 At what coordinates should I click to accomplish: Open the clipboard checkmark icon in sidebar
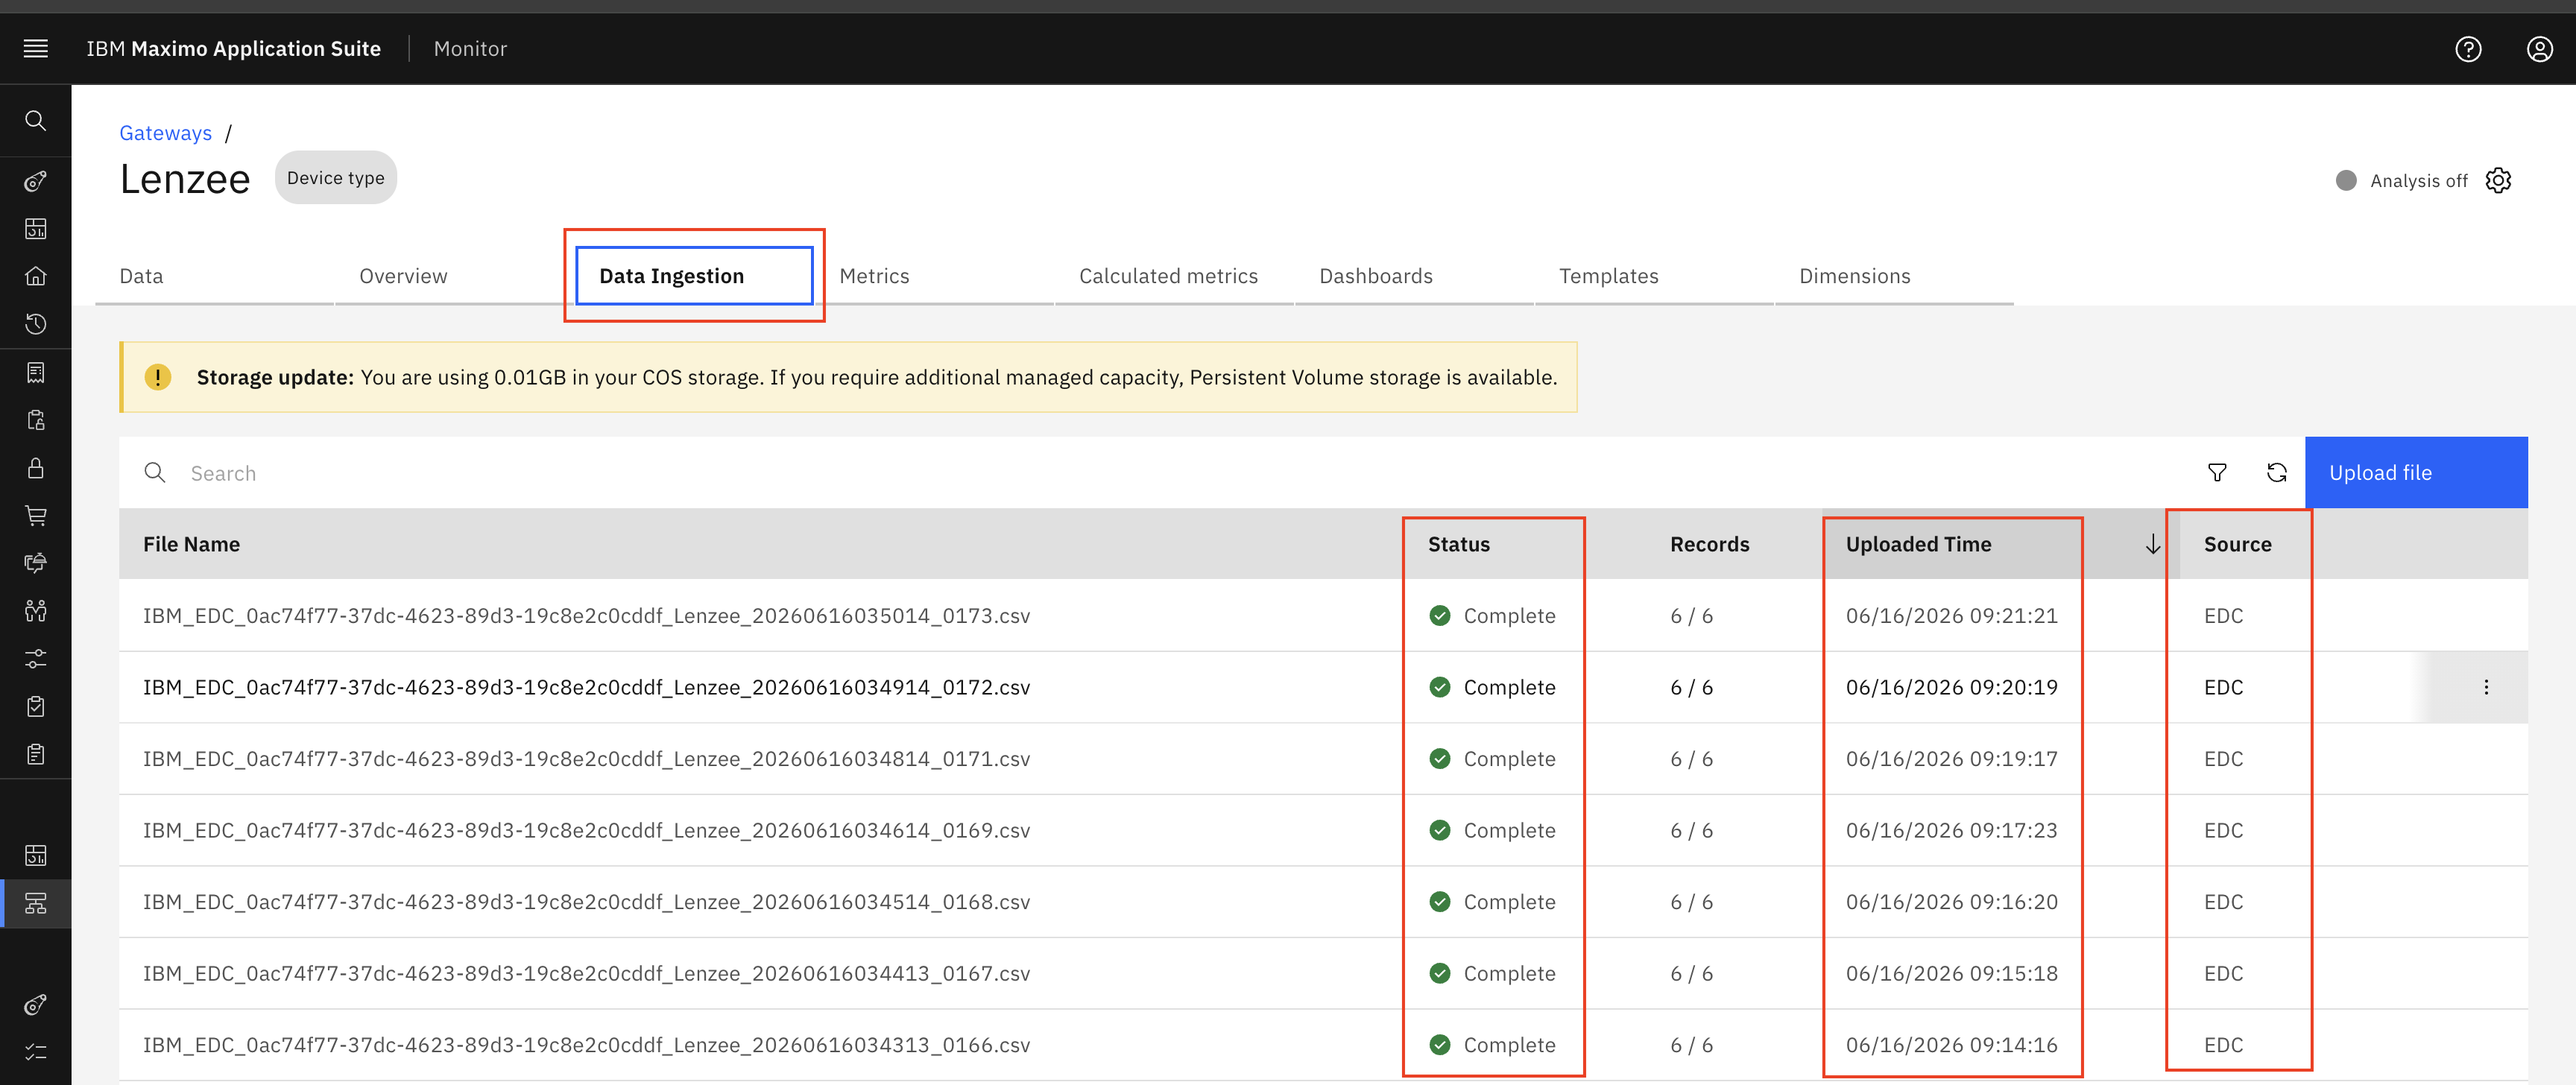pos(36,706)
